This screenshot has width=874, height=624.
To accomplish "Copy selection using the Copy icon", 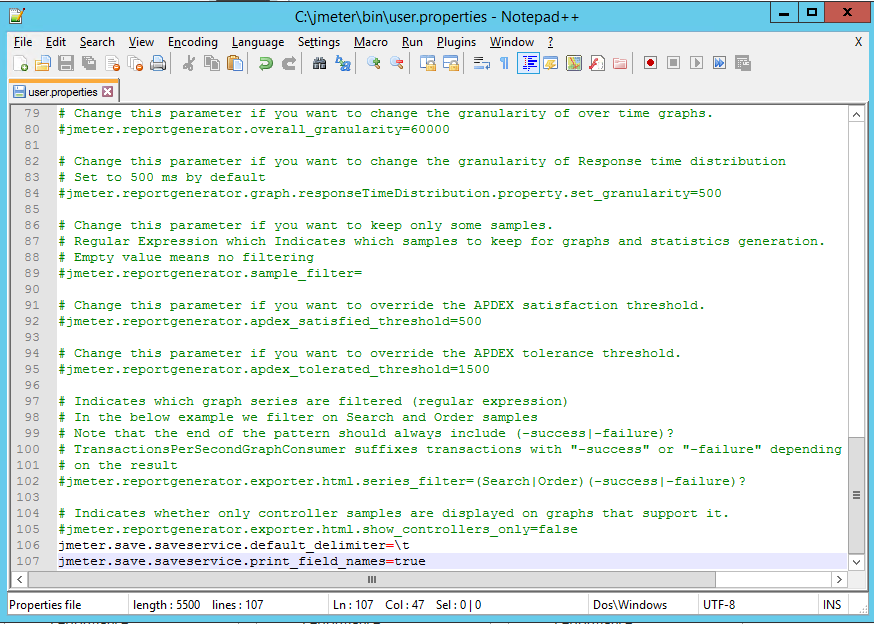I will pyautogui.click(x=212, y=64).
